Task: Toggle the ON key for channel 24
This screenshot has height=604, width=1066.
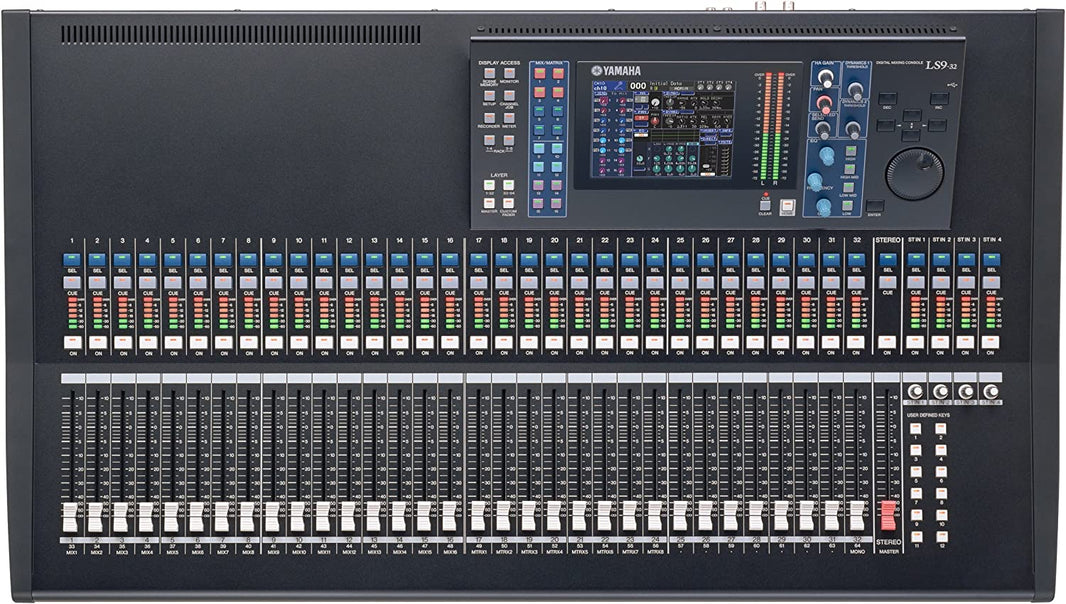Action: click(655, 341)
